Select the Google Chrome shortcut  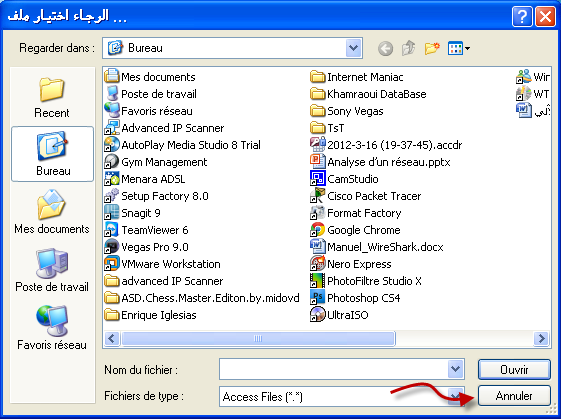(355, 230)
